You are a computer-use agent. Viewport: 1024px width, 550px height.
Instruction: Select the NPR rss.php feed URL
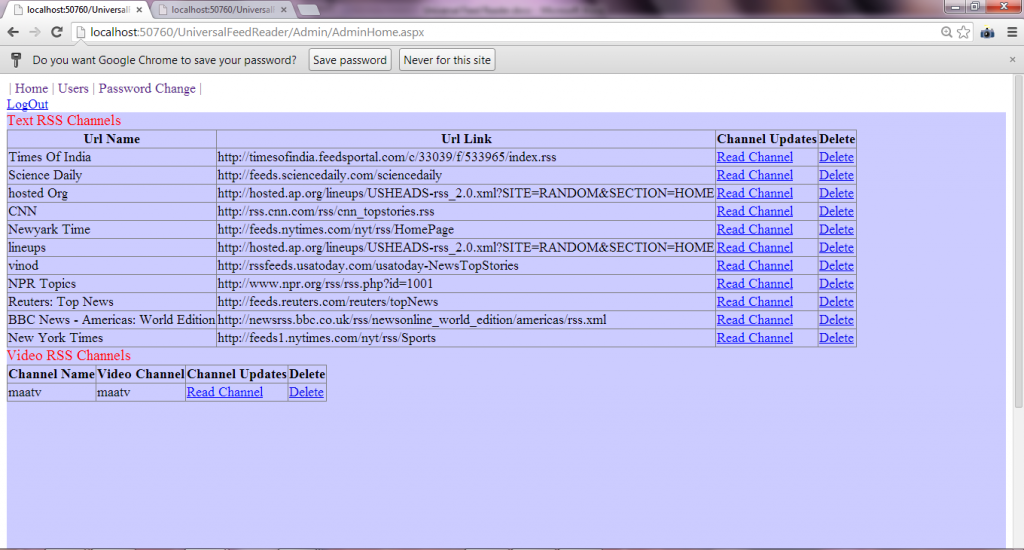pyautogui.click(x=325, y=283)
